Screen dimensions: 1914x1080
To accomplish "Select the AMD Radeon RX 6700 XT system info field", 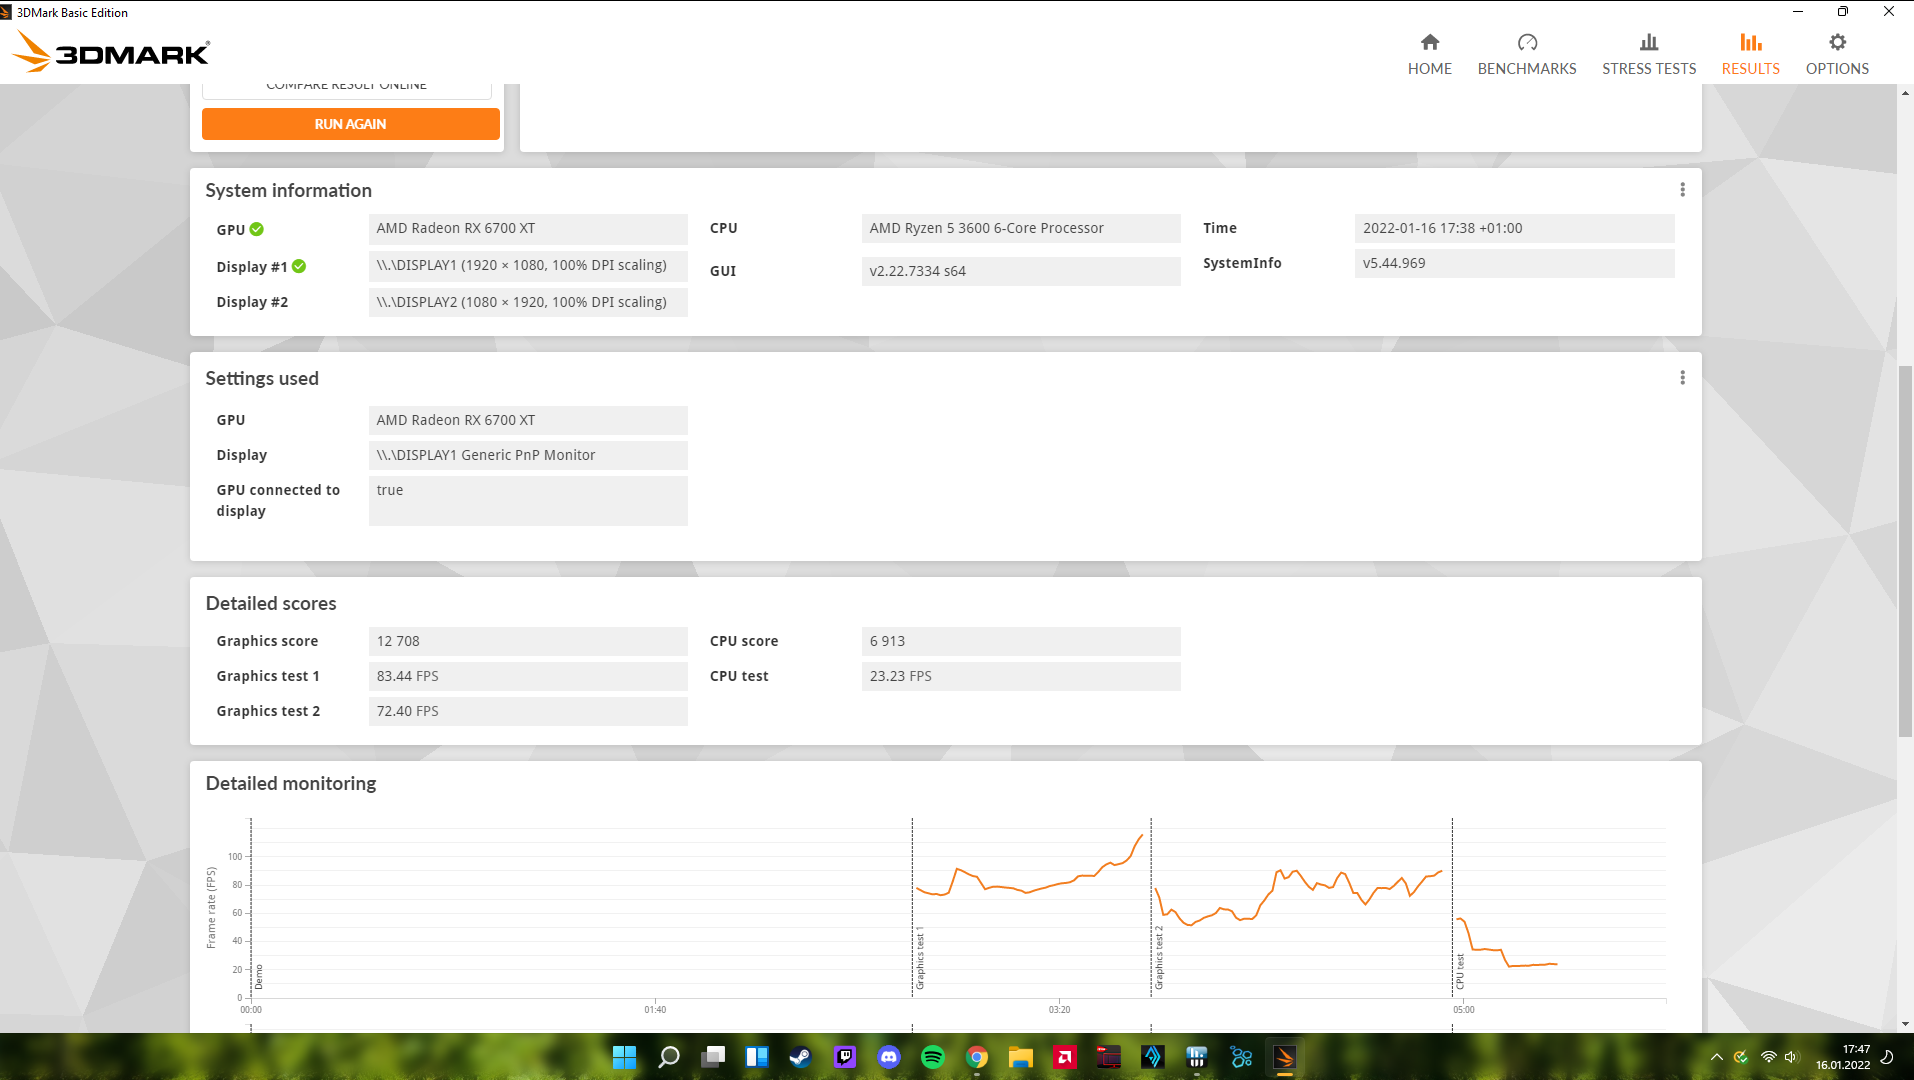I will tap(528, 228).
